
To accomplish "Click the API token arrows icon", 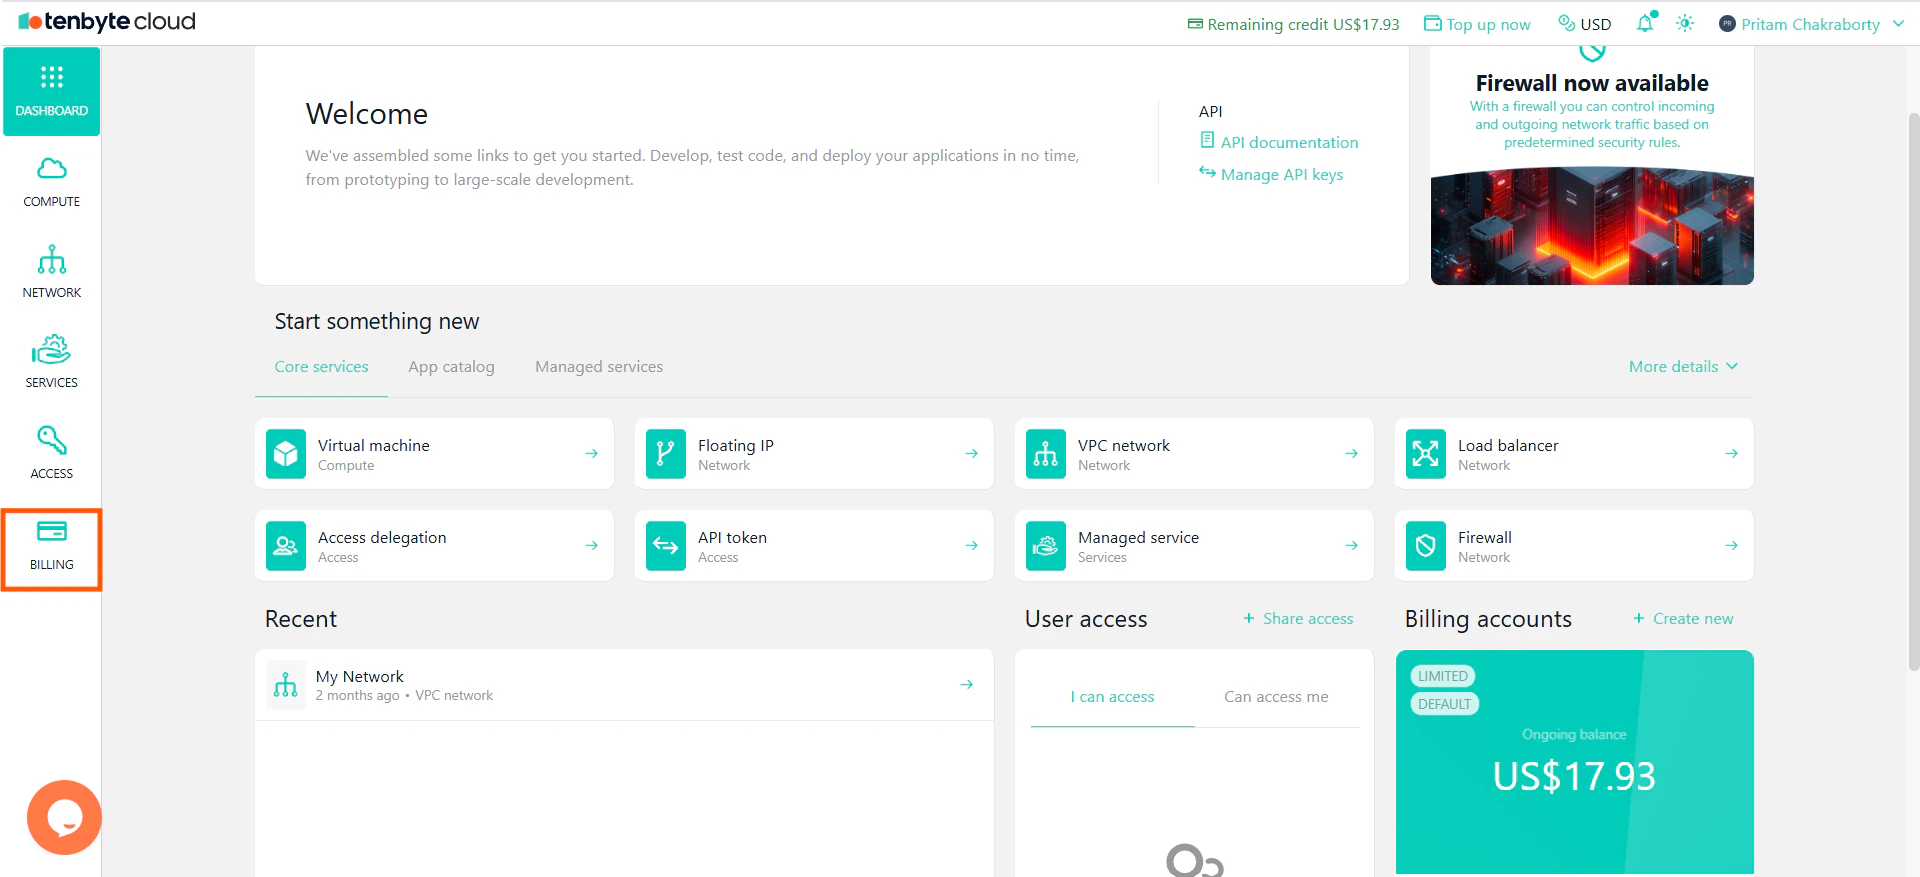I will point(666,546).
